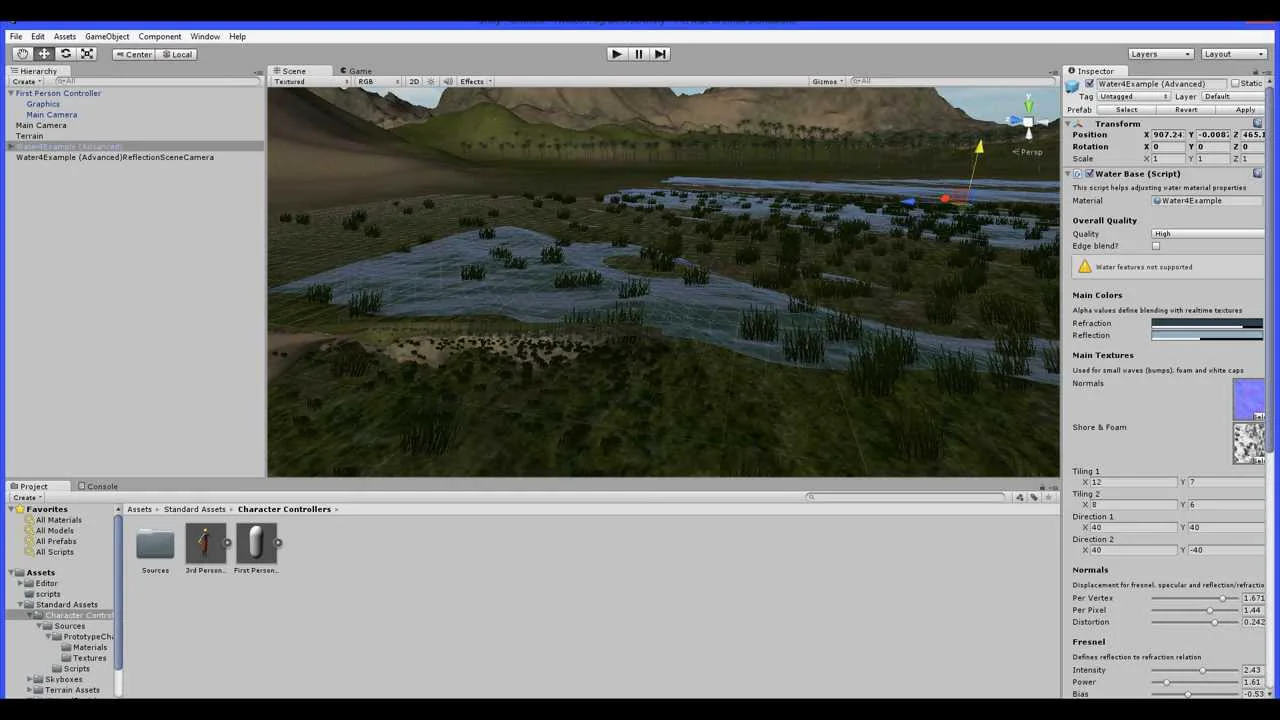This screenshot has height=720, width=1280.
Task: Open the Effects dropdown
Action: (475, 81)
